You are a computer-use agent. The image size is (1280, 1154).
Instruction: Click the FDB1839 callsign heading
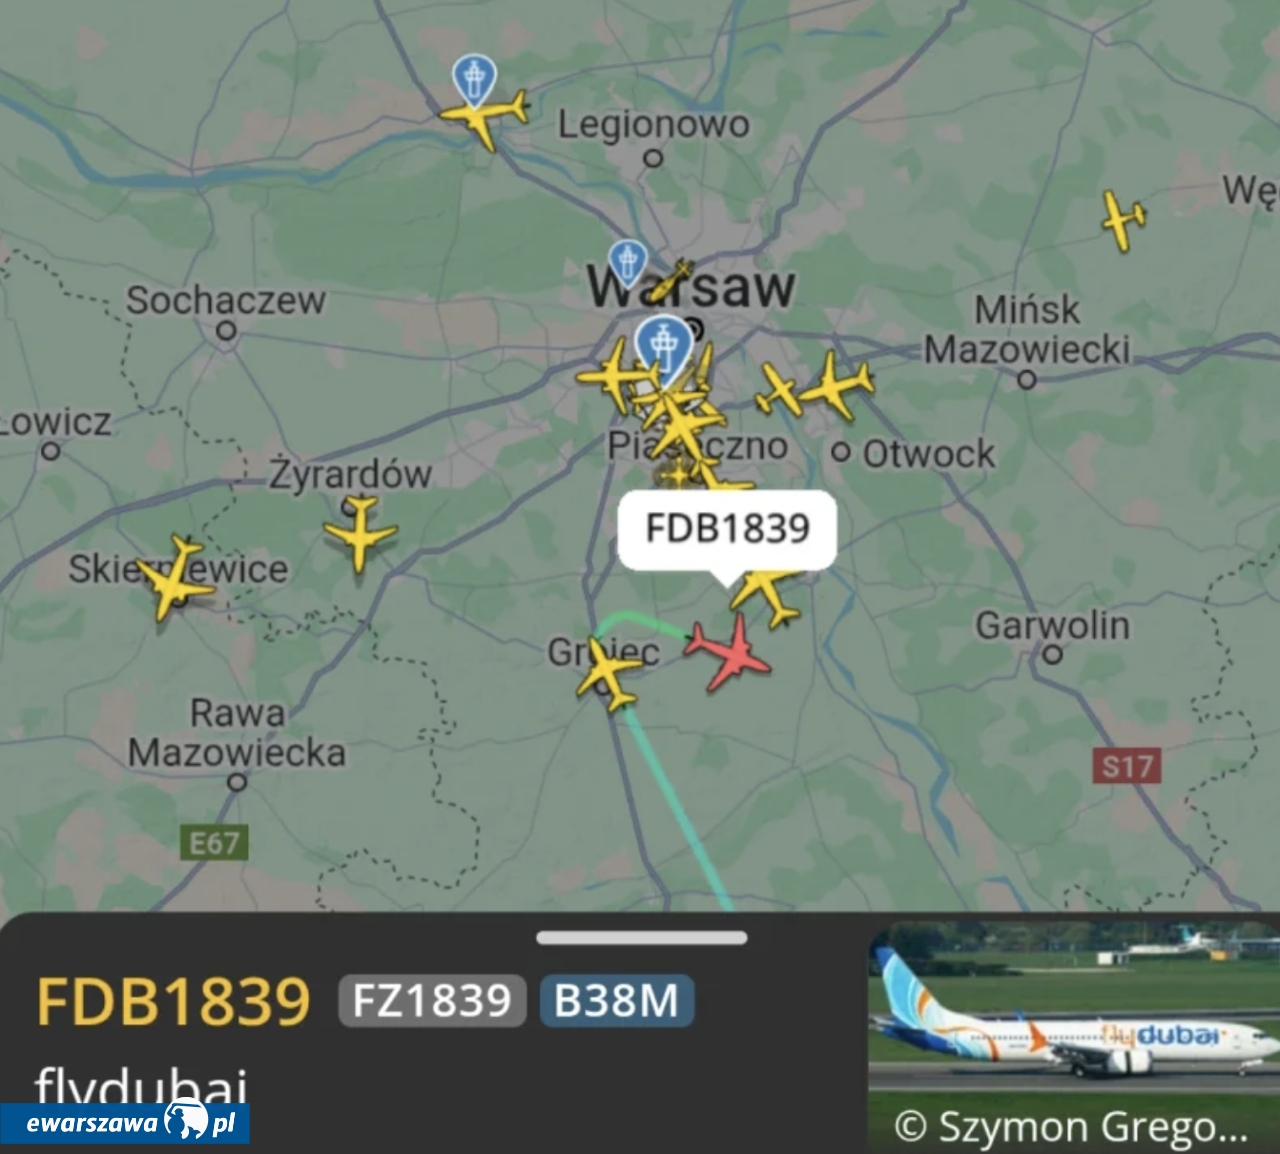pos(173,1001)
